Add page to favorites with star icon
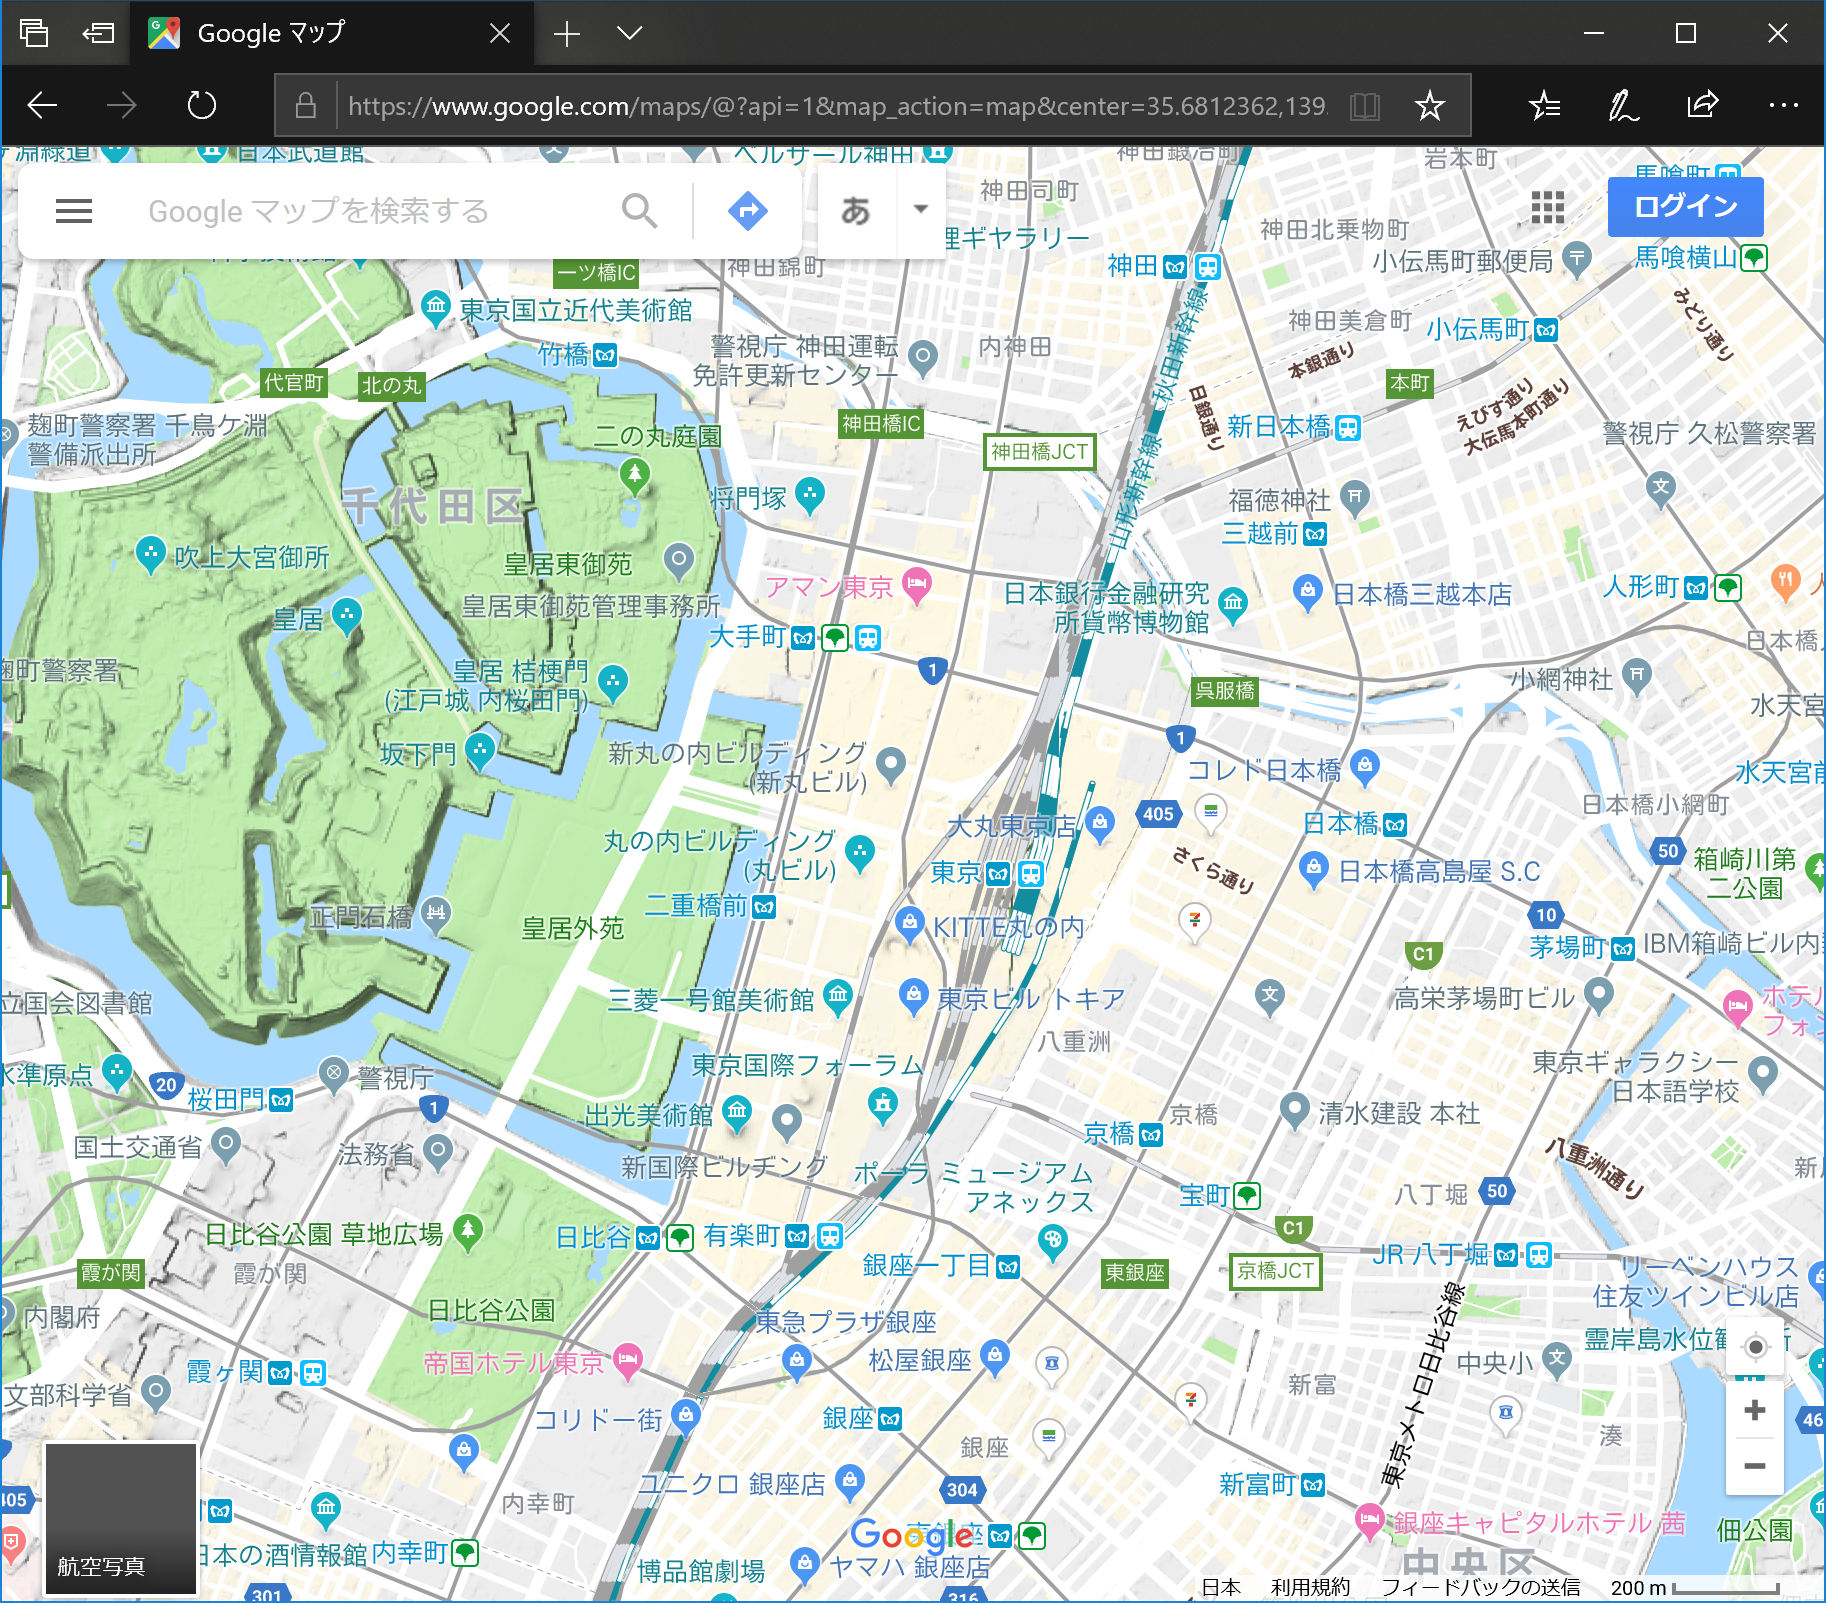 (1430, 105)
